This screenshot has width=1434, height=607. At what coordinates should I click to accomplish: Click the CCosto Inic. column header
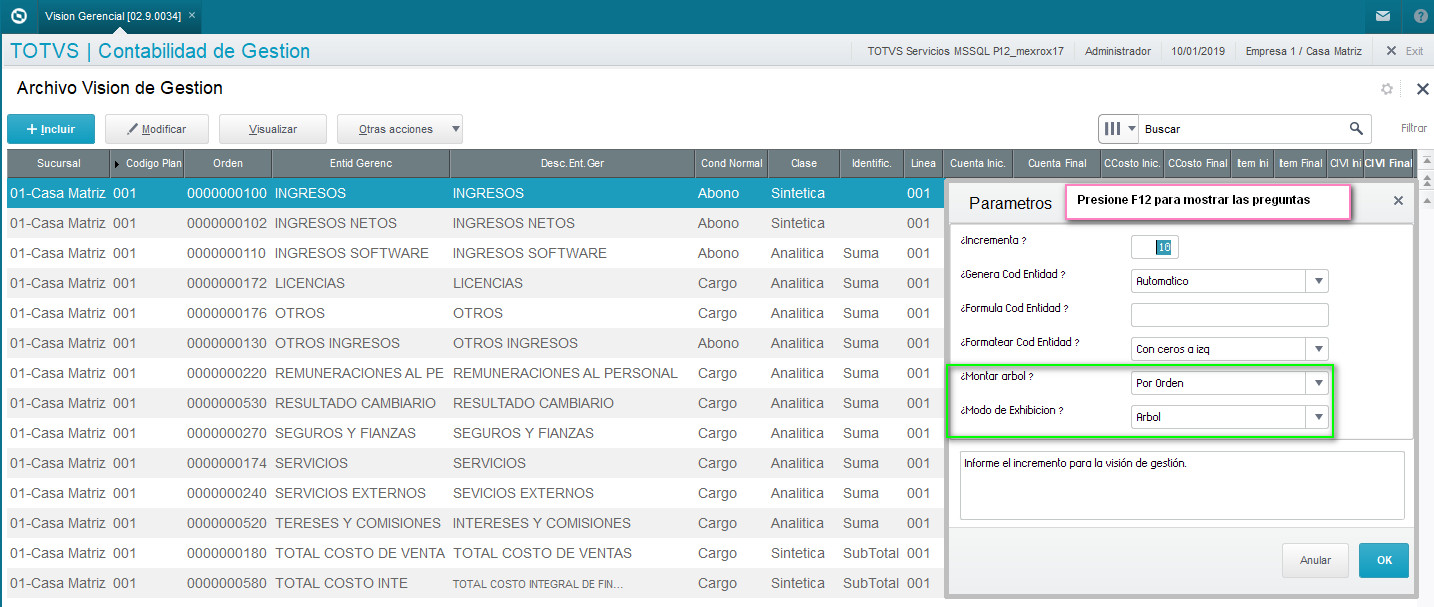[x=1132, y=163]
